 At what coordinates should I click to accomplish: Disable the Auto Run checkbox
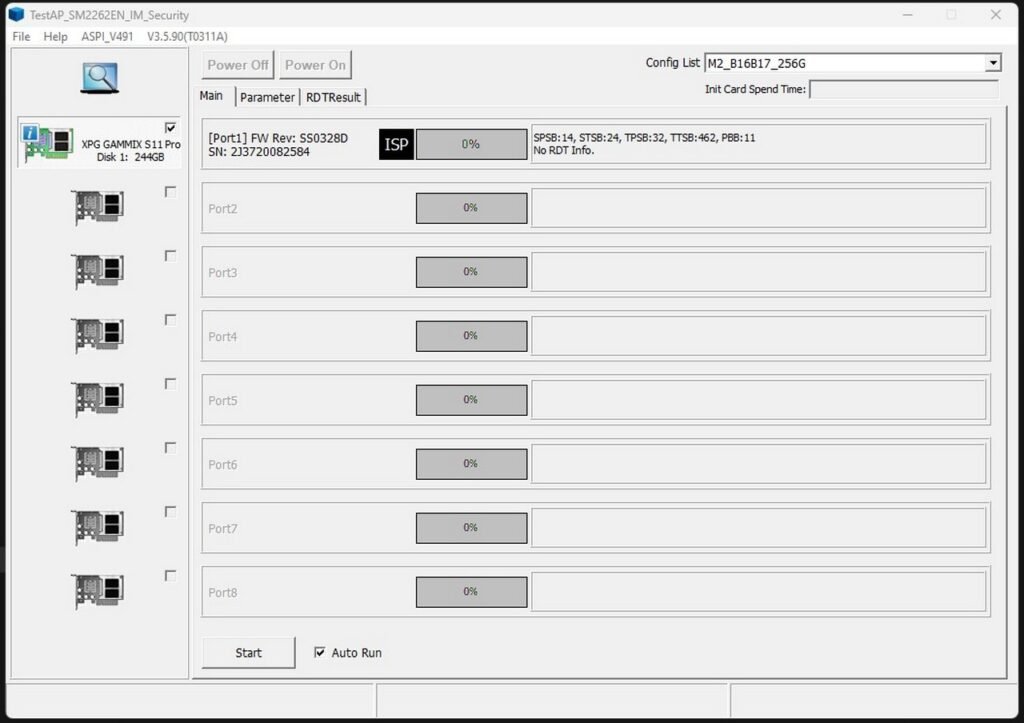click(320, 652)
